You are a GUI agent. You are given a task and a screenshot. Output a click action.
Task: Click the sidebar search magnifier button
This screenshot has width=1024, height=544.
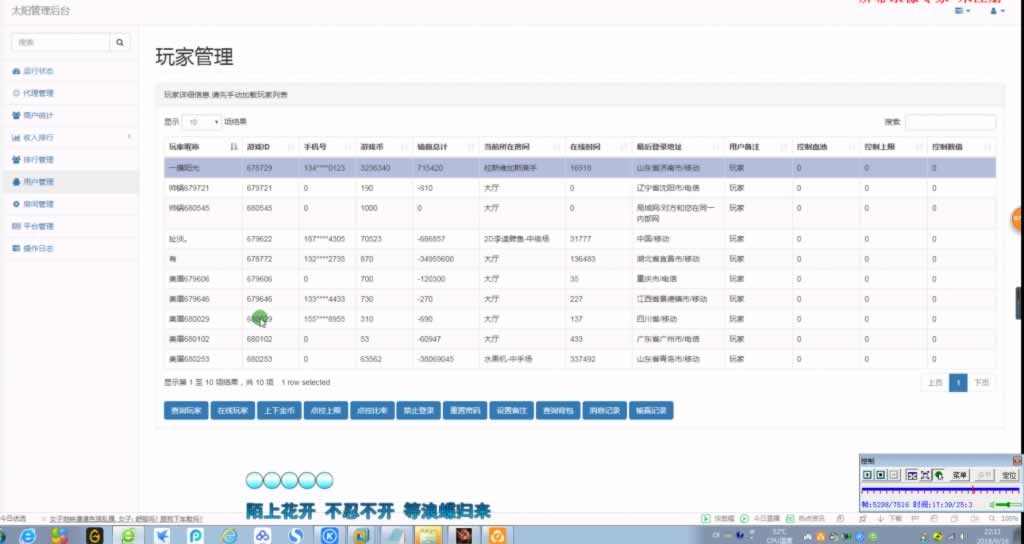[121, 42]
